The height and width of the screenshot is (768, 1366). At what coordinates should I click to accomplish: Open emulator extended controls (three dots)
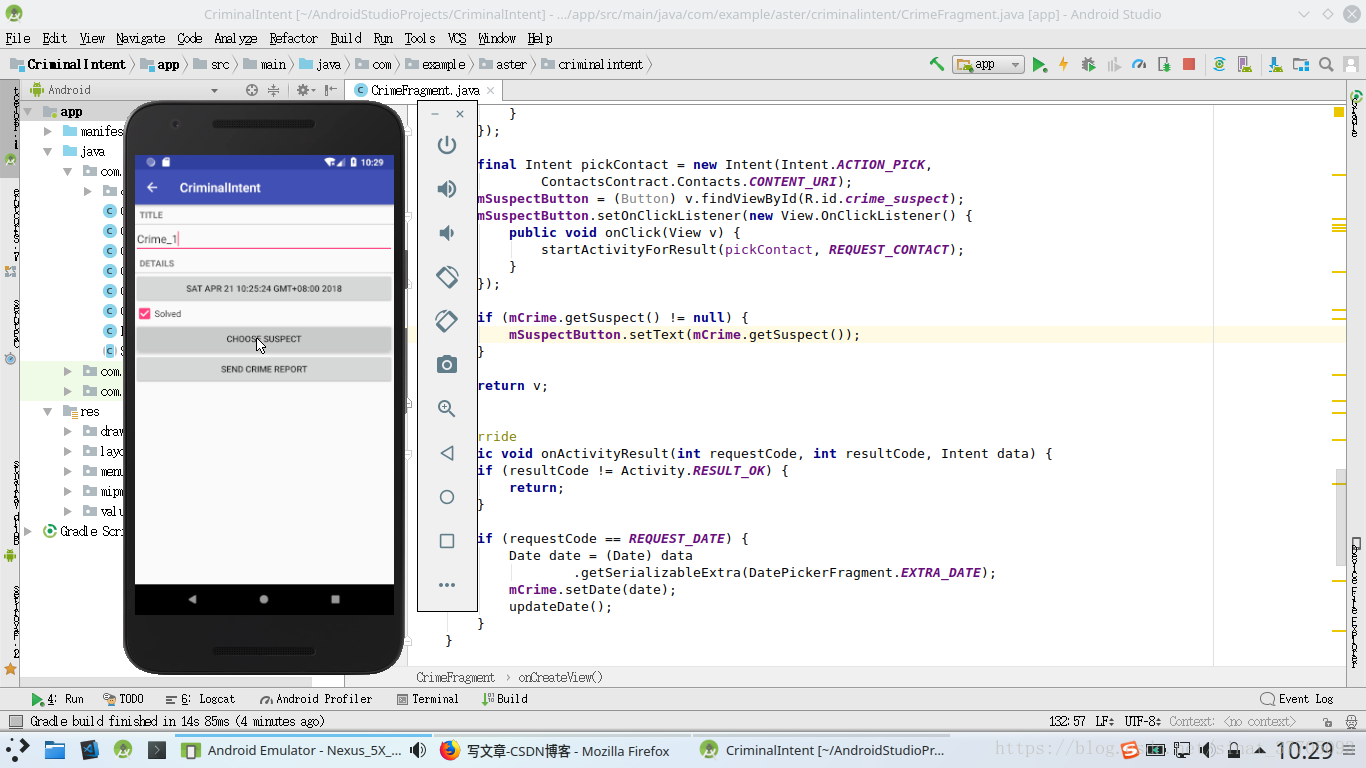[x=447, y=585]
